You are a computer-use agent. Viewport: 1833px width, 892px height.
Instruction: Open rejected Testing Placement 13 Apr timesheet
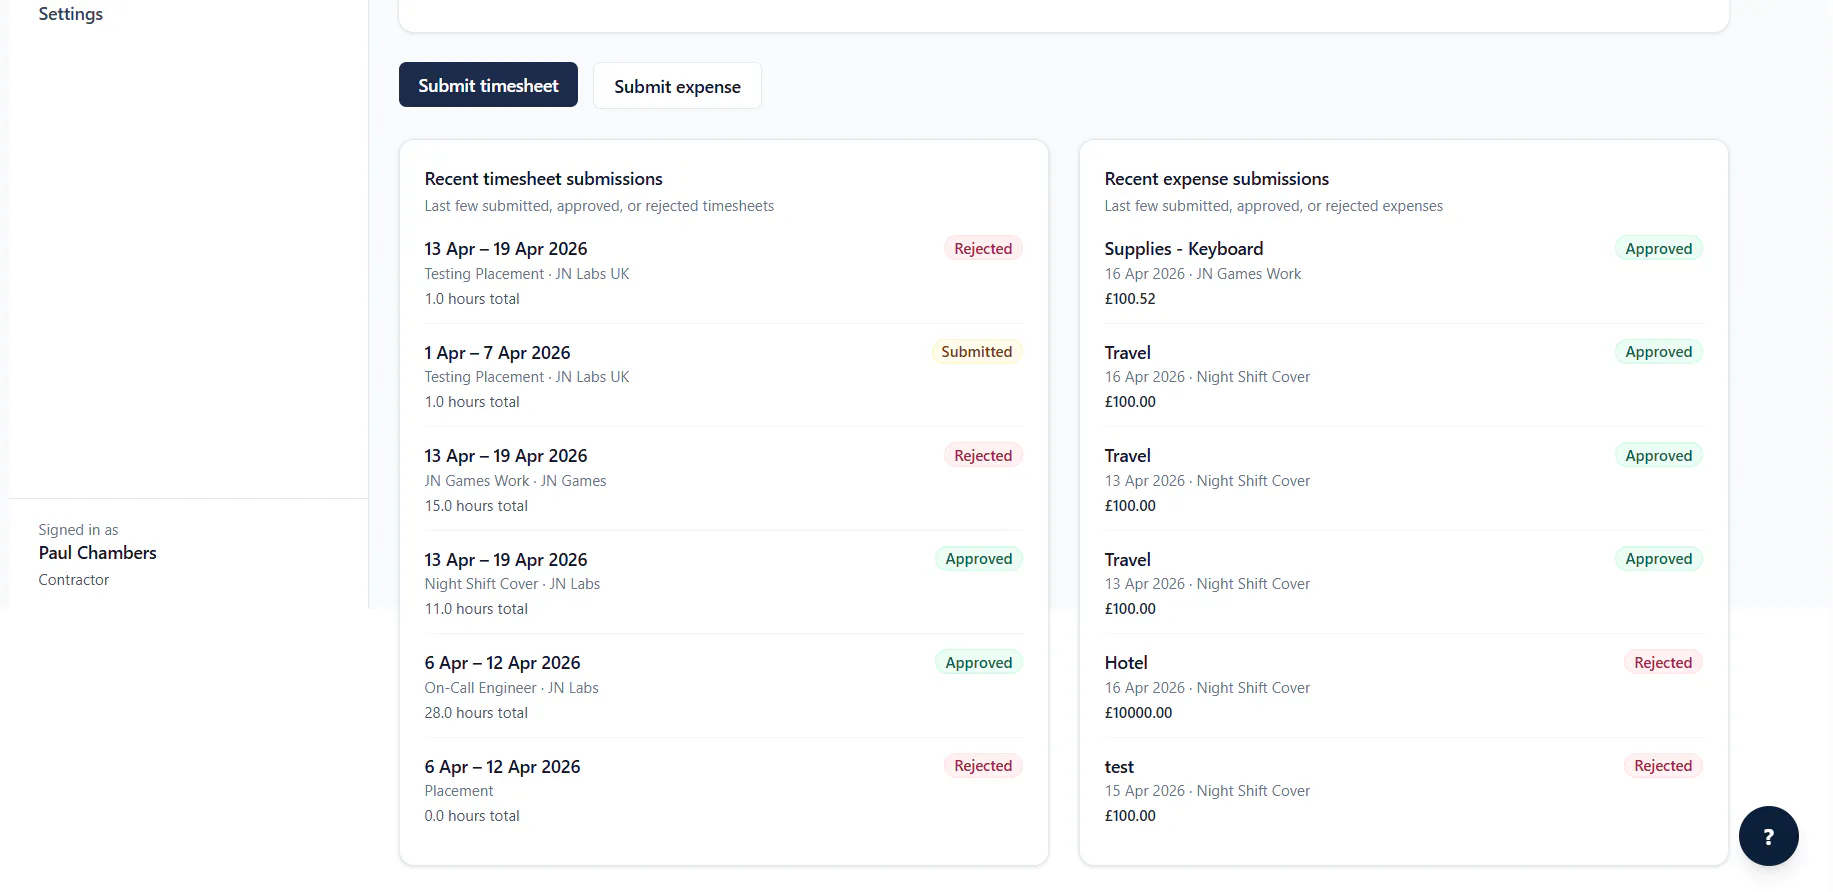[723, 273]
